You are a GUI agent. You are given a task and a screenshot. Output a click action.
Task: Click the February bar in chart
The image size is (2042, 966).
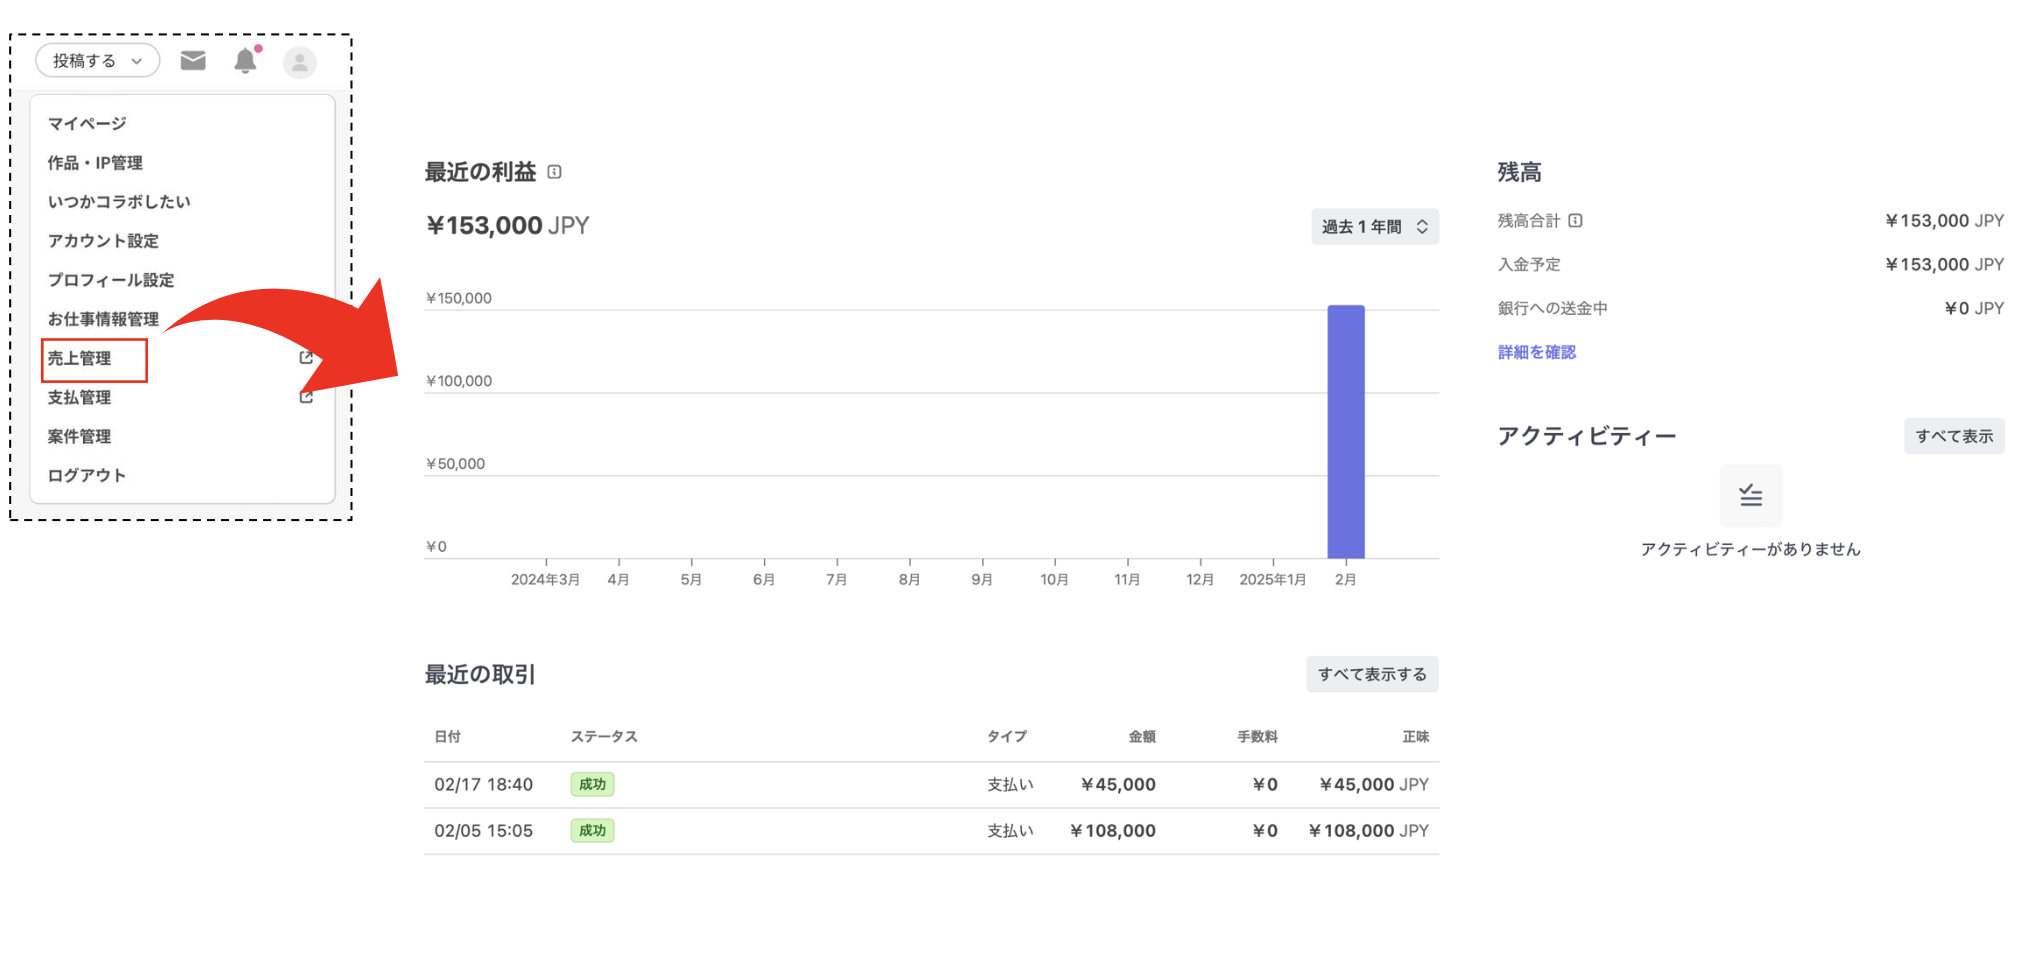point(1345,431)
